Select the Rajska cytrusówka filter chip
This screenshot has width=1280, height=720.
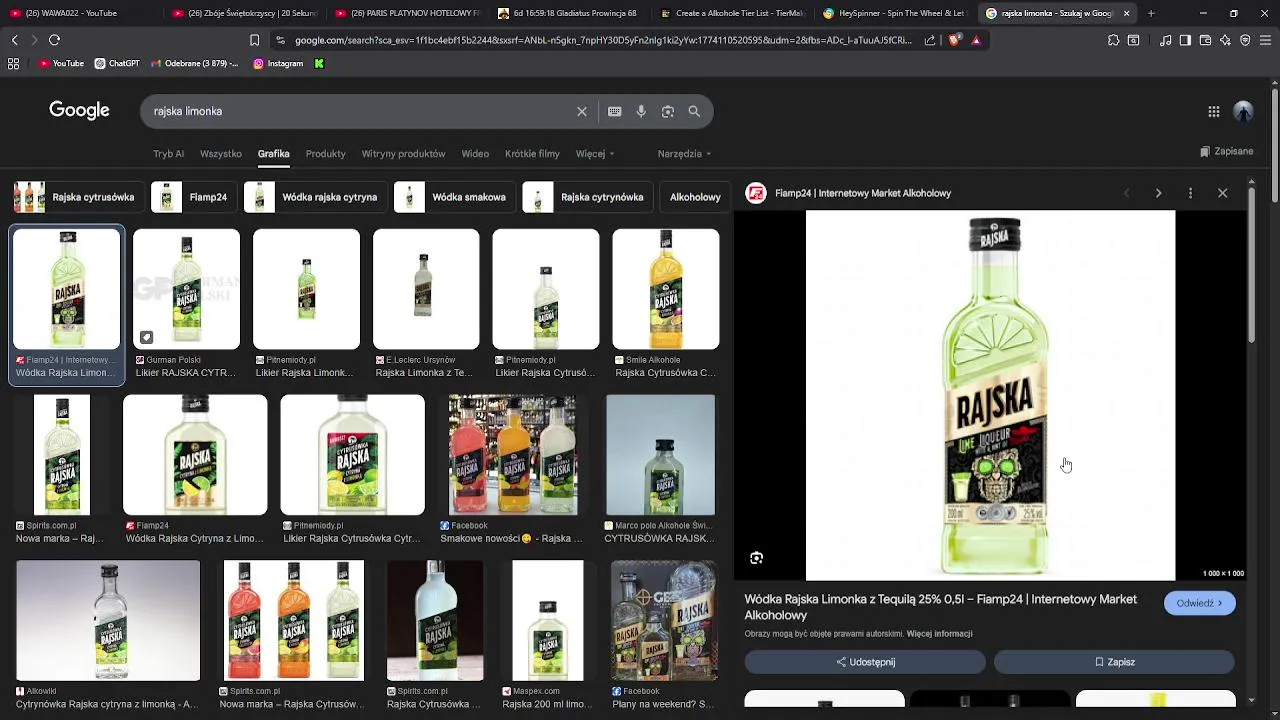point(76,197)
